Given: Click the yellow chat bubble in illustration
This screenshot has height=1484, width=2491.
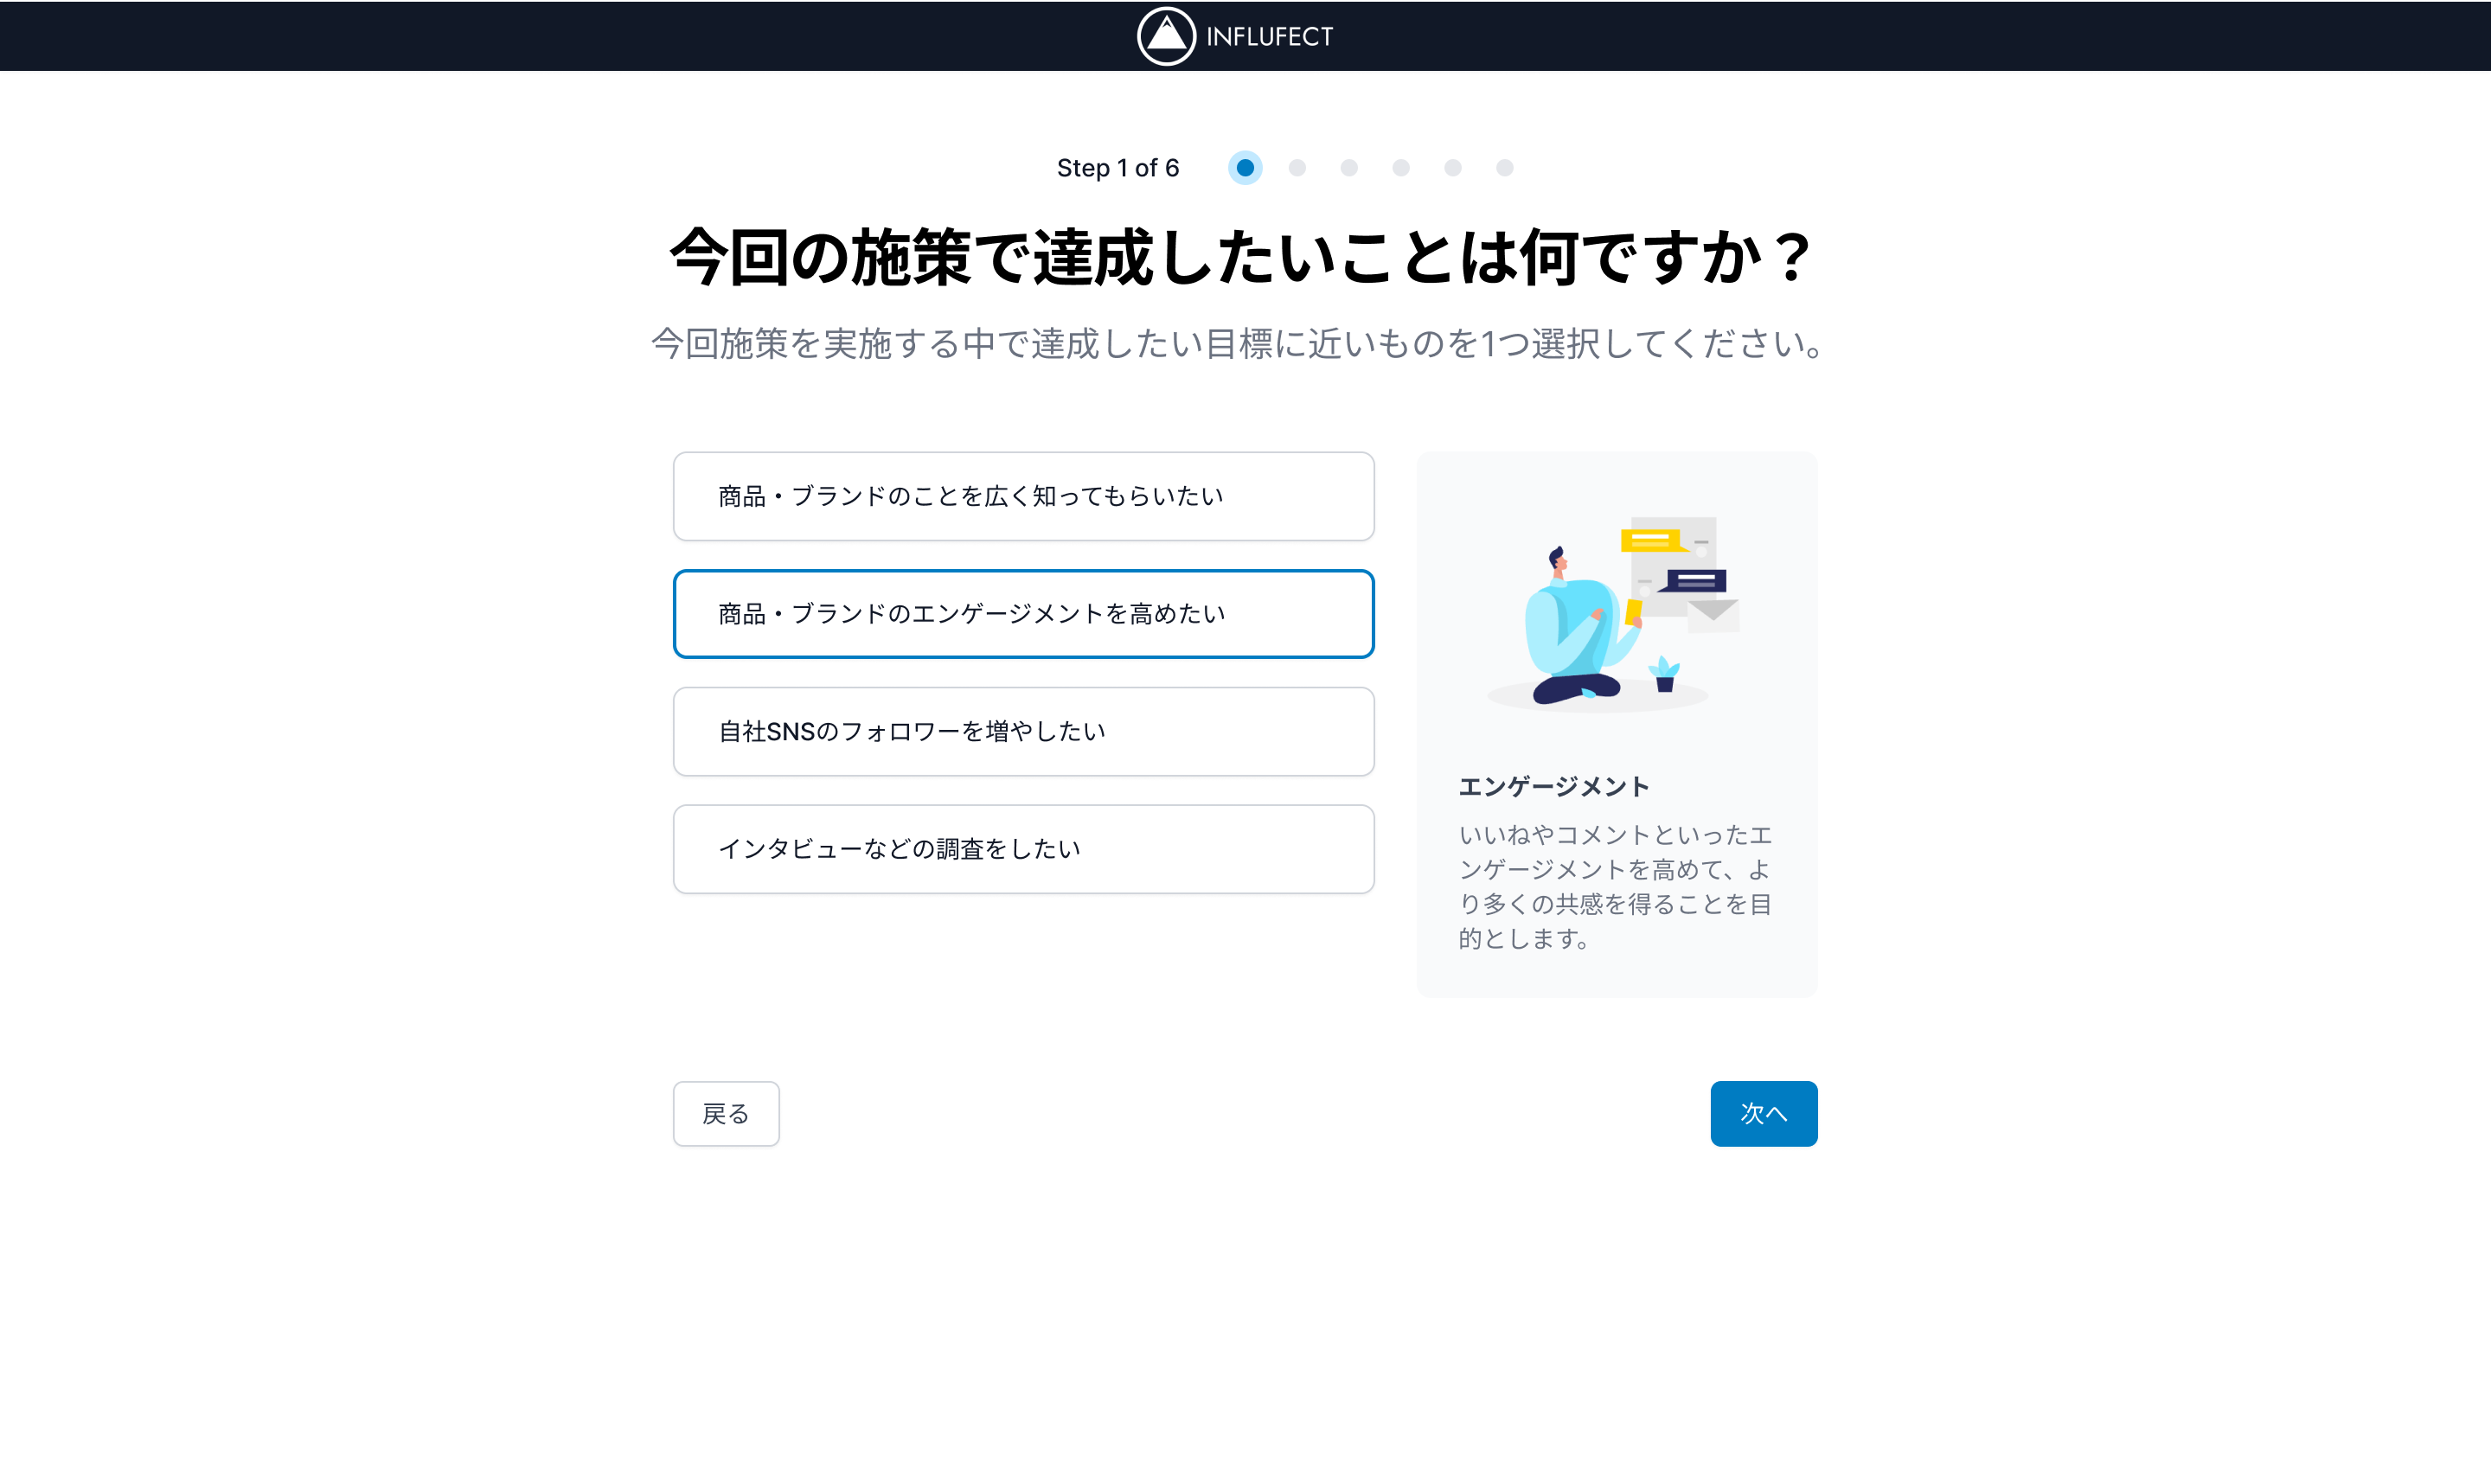Looking at the screenshot, I should click(x=1650, y=541).
